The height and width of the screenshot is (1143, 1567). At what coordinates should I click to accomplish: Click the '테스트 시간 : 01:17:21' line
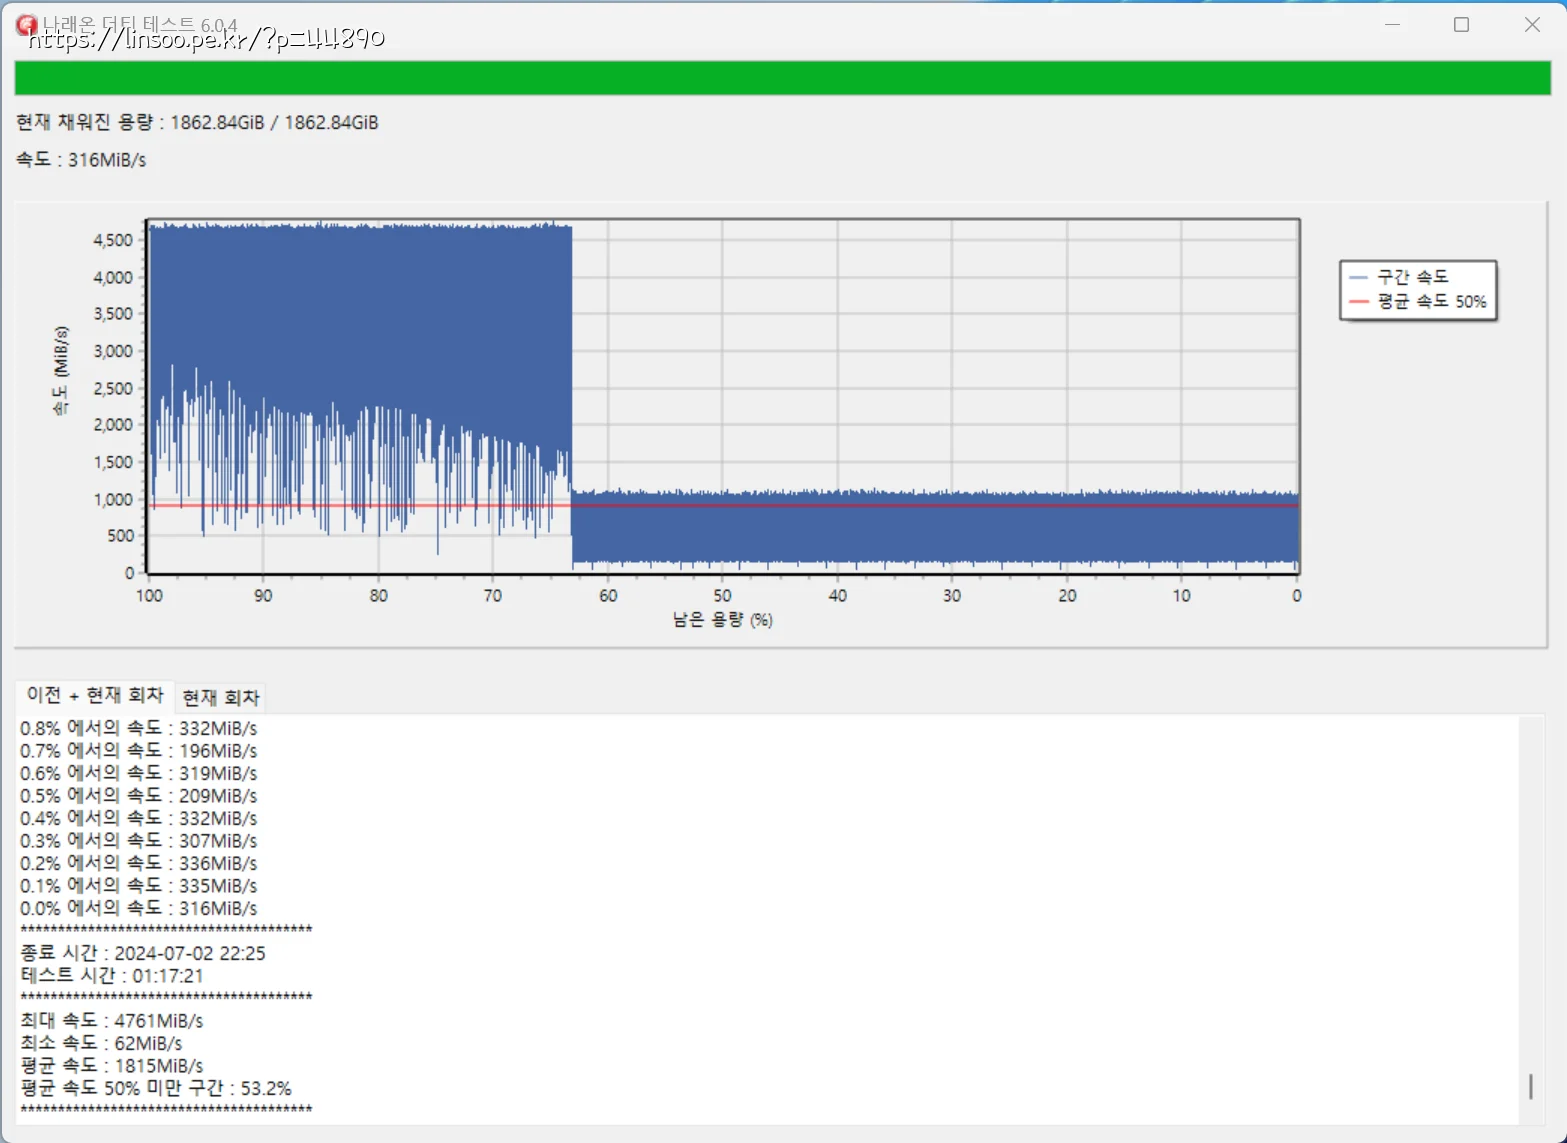point(112,975)
